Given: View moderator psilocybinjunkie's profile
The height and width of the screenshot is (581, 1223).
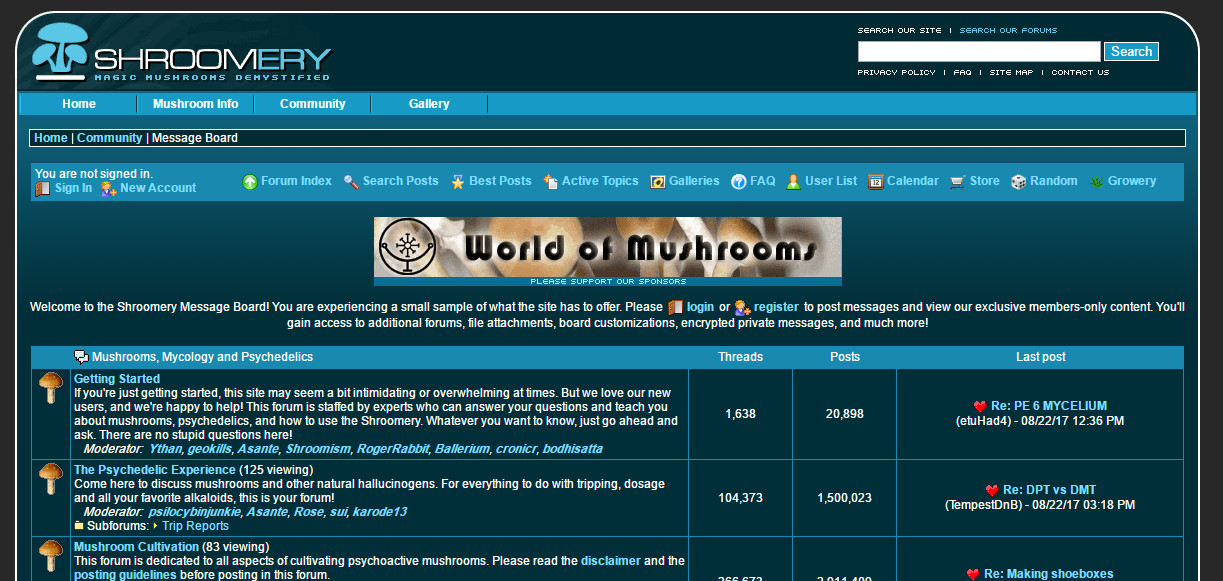Looking at the screenshot, I should click(x=197, y=512).
